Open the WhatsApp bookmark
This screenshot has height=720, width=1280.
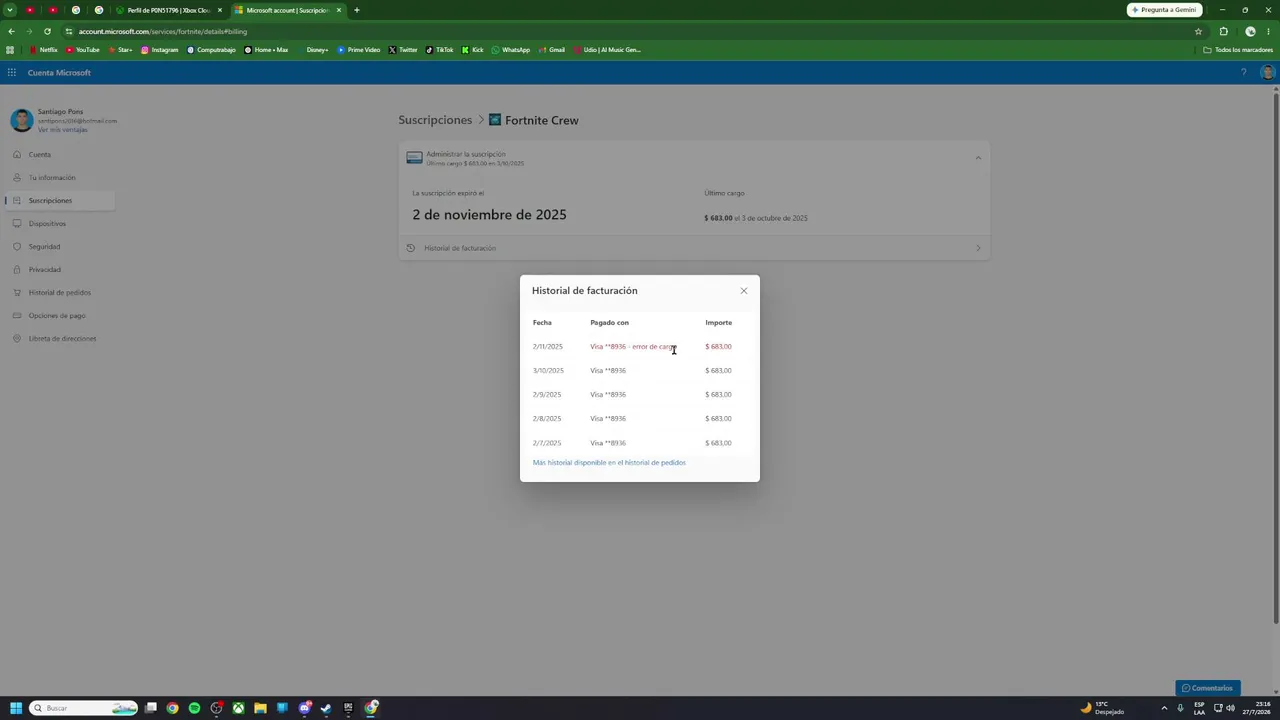tap(511, 50)
